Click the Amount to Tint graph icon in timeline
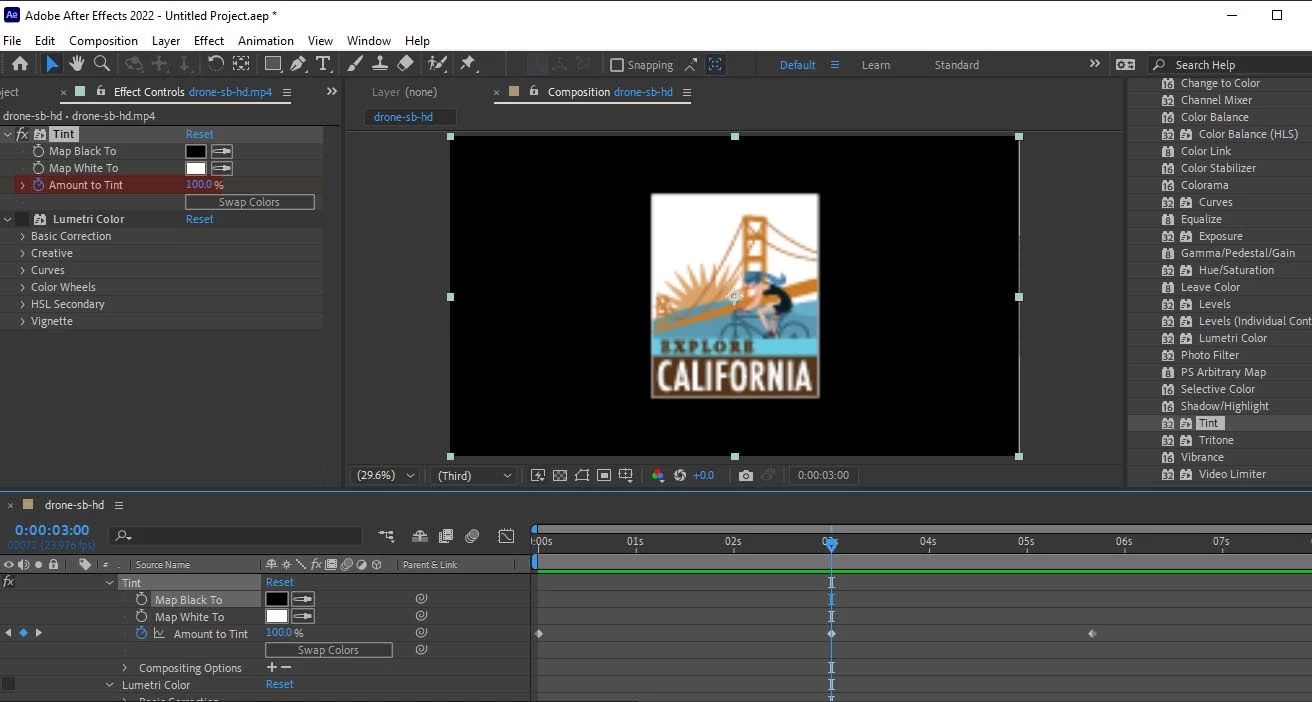Image resolution: width=1312 pixels, height=702 pixels. pyautogui.click(x=159, y=634)
